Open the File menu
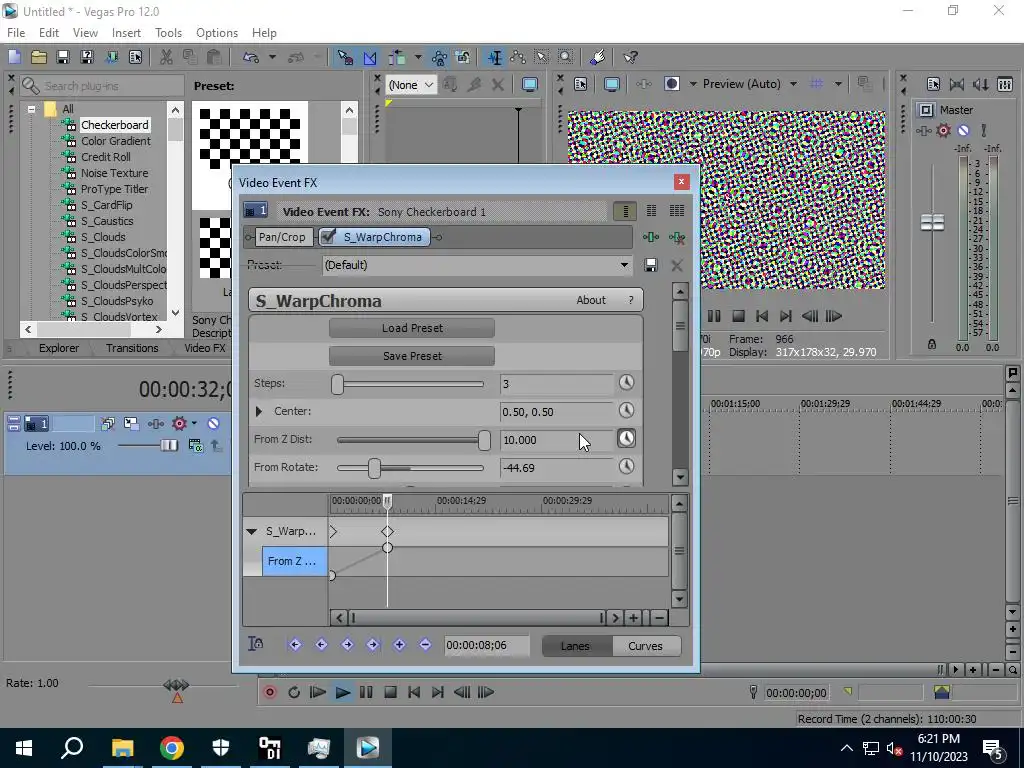The width and height of the screenshot is (1024, 768). [16, 33]
